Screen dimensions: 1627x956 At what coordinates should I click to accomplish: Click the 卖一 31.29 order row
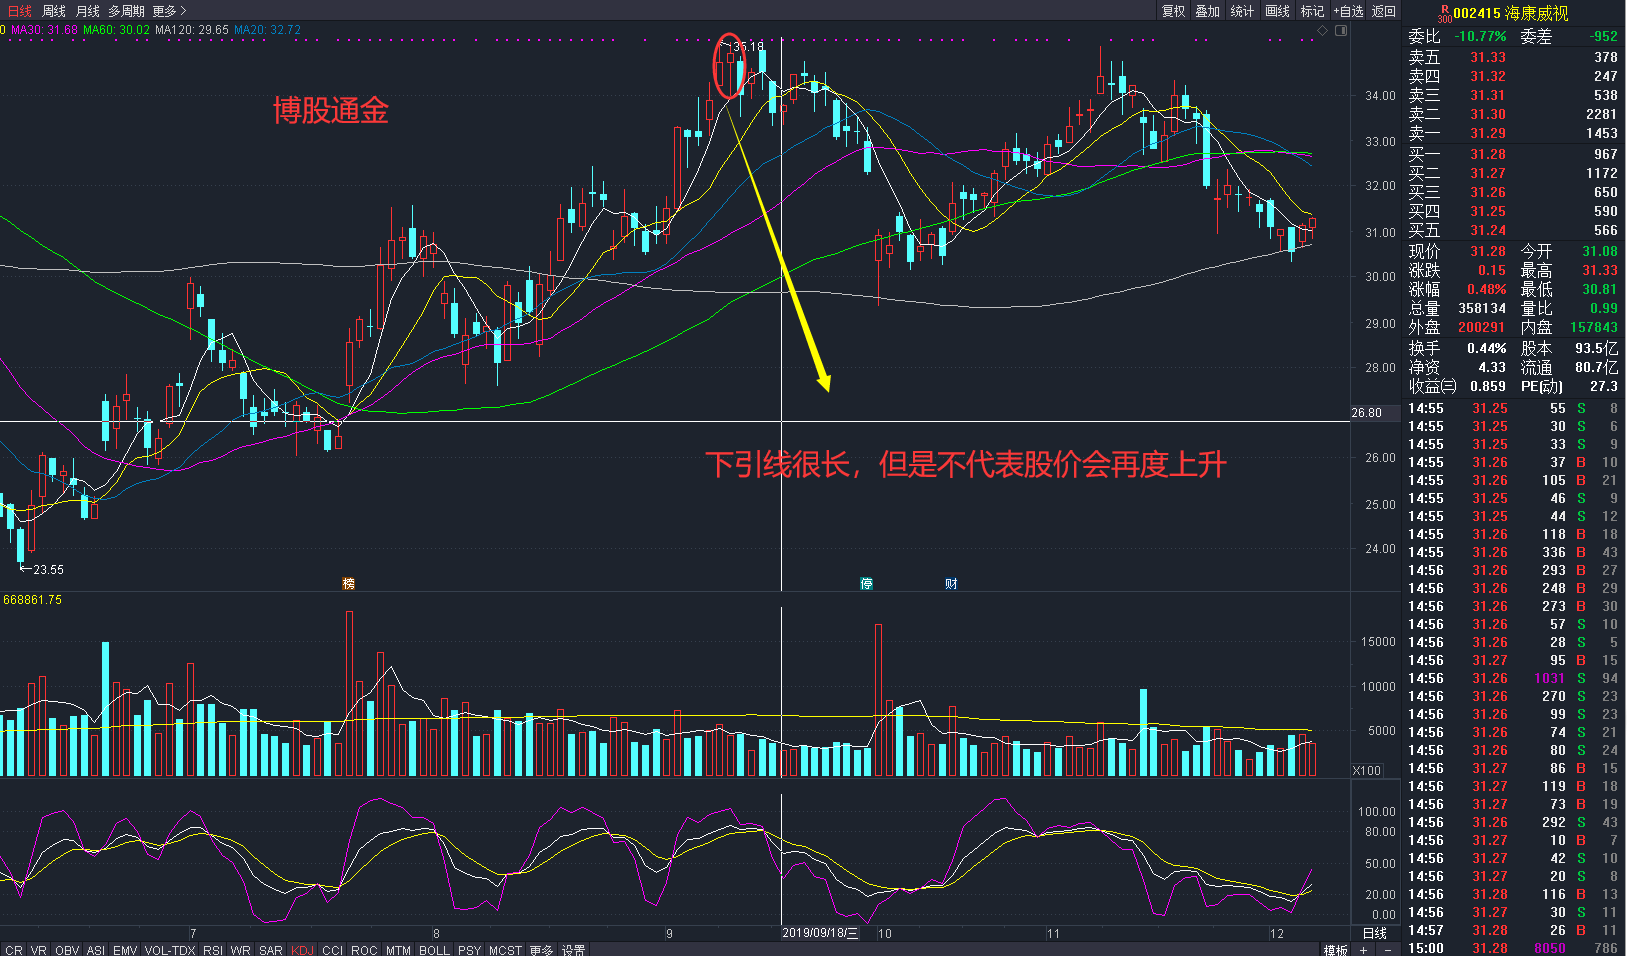point(1513,133)
